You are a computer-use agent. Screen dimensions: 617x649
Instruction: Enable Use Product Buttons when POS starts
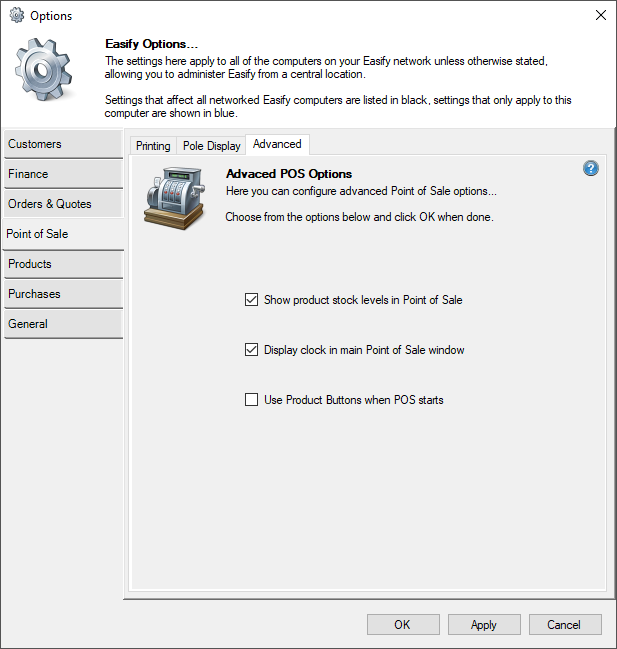pos(252,400)
